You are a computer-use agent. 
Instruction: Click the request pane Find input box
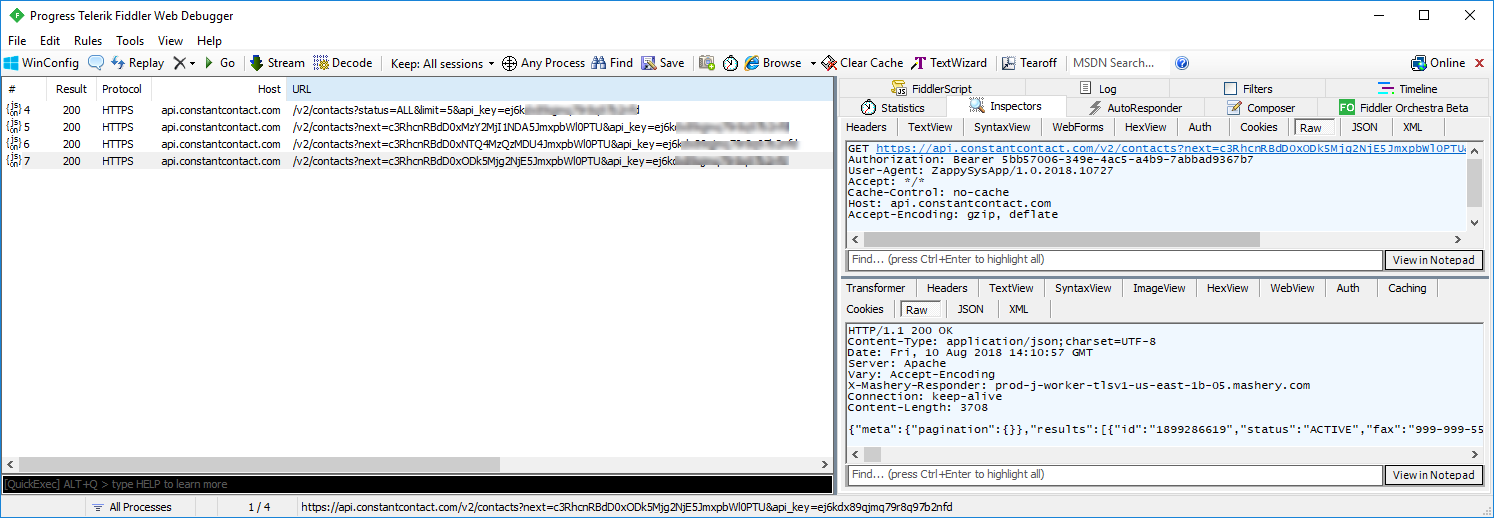coord(1114,260)
